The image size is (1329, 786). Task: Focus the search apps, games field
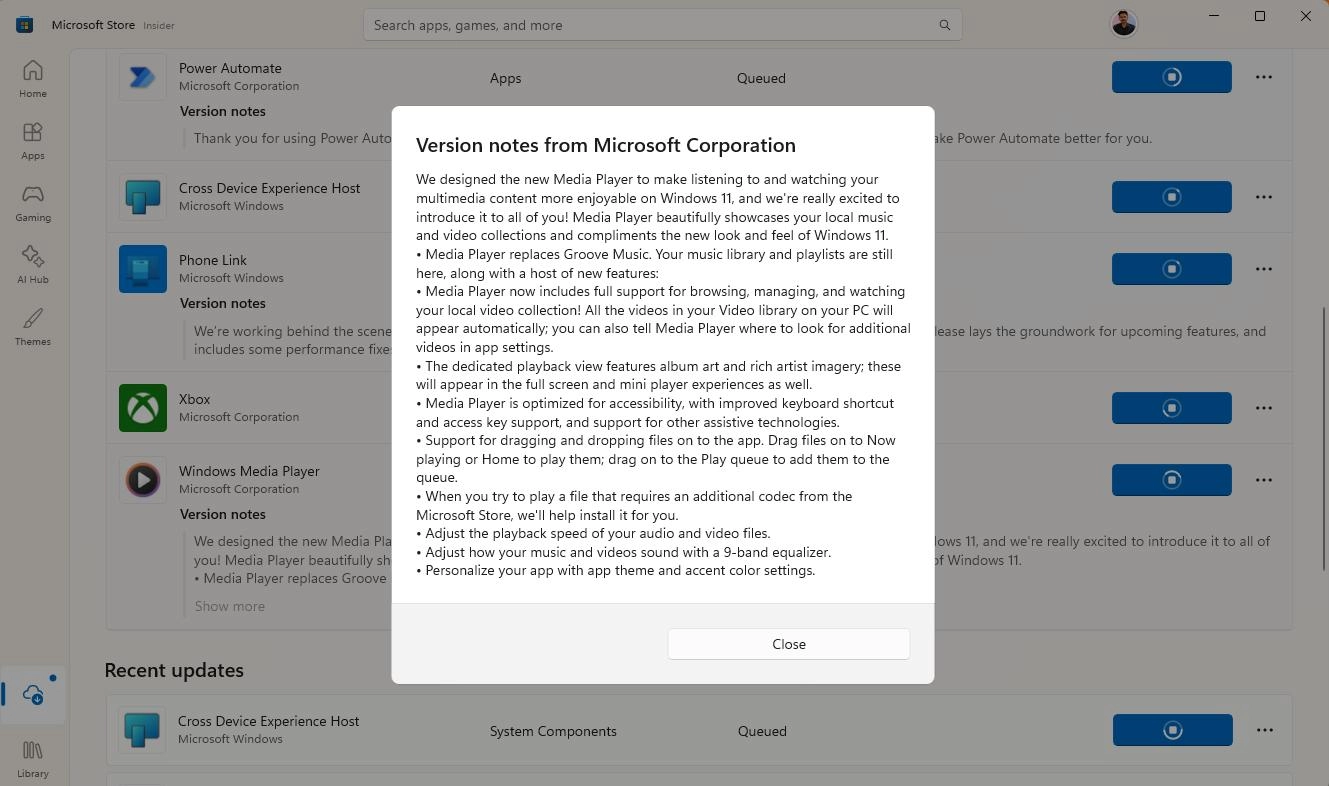(x=662, y=25)
